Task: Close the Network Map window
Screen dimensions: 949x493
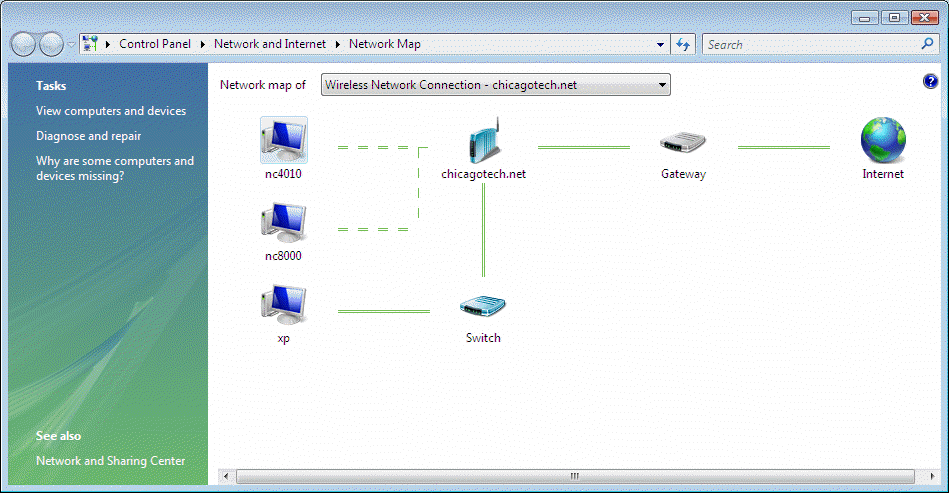Action: coord(924,18)
